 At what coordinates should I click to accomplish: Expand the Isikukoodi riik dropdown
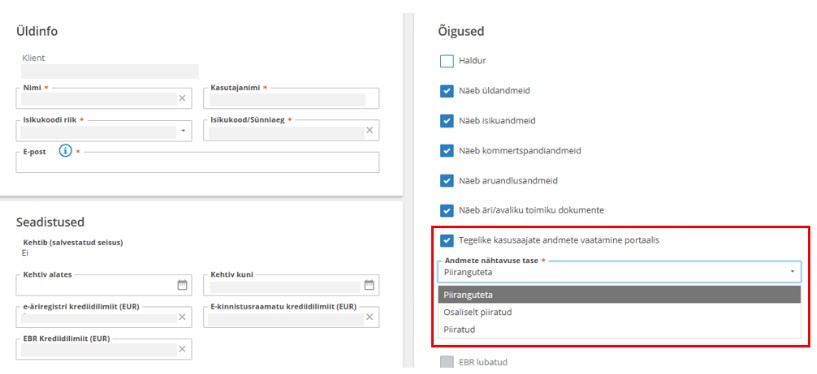(183, 131)
